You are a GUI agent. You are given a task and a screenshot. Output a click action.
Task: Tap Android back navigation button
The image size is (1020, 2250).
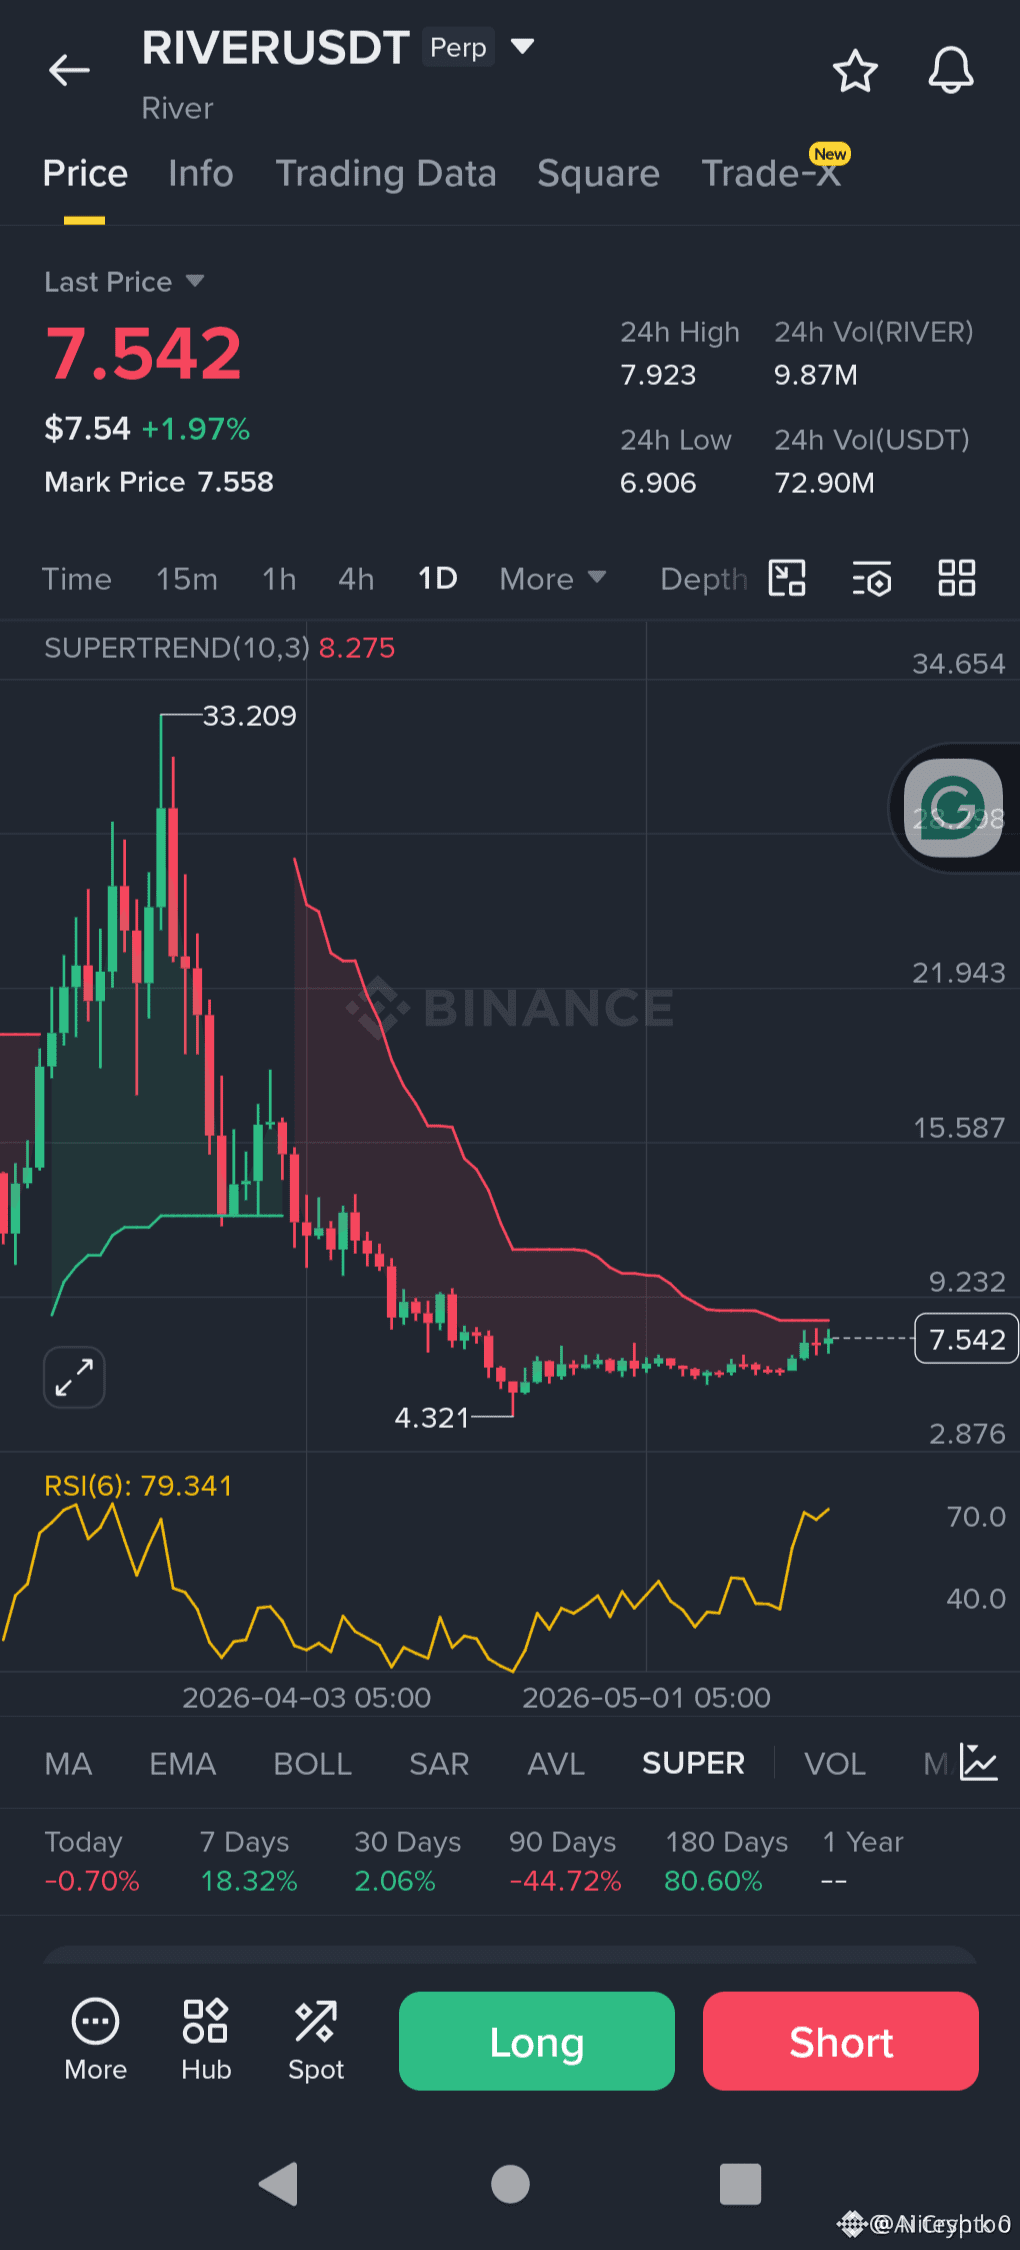click(x=279, y=2184)
